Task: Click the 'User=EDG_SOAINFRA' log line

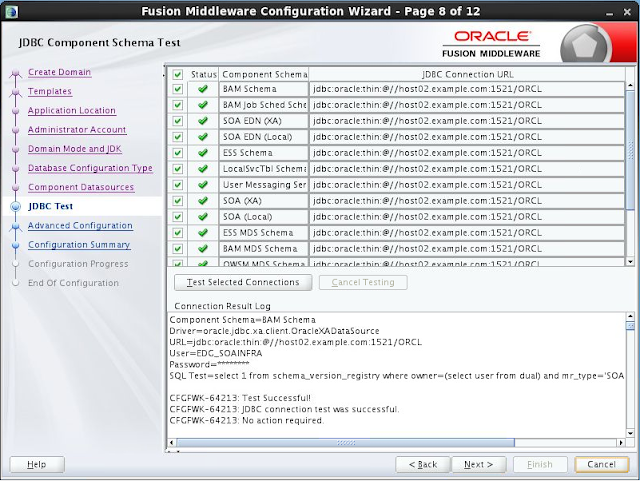Action: click(216, 354)
